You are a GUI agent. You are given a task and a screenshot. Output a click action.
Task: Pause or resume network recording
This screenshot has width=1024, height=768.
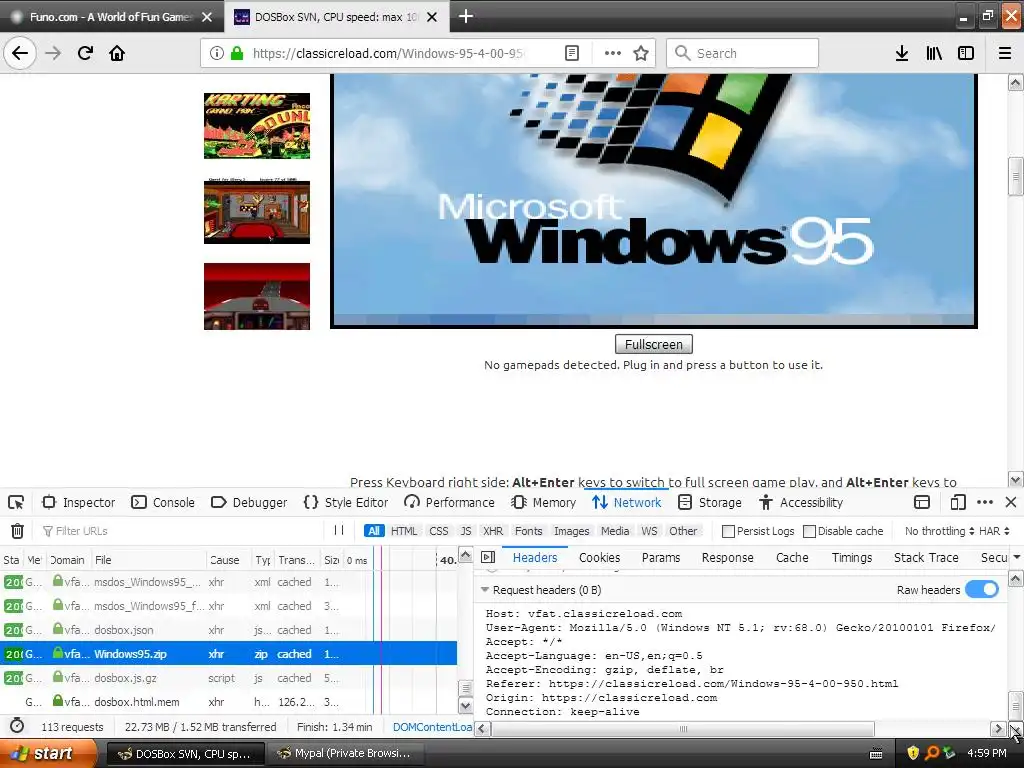338,530
